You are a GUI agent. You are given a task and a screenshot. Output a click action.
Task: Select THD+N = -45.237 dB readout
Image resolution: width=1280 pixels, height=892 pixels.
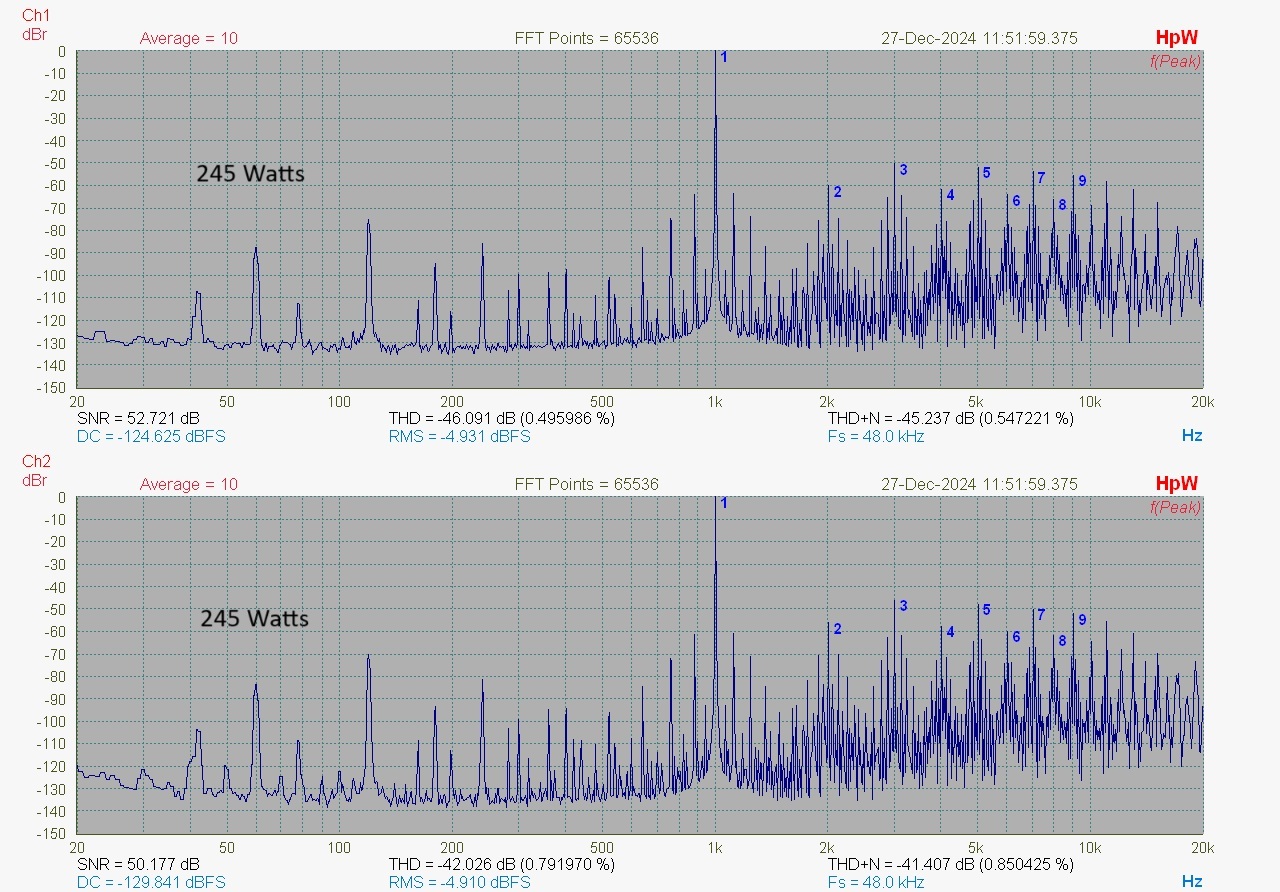(x=951, y=418)
